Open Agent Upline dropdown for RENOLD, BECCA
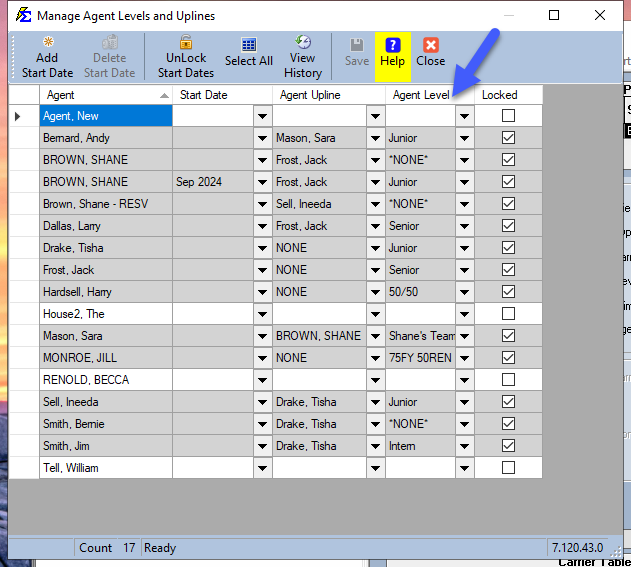This screenshot has height=567, width=631. click(375, 380)
